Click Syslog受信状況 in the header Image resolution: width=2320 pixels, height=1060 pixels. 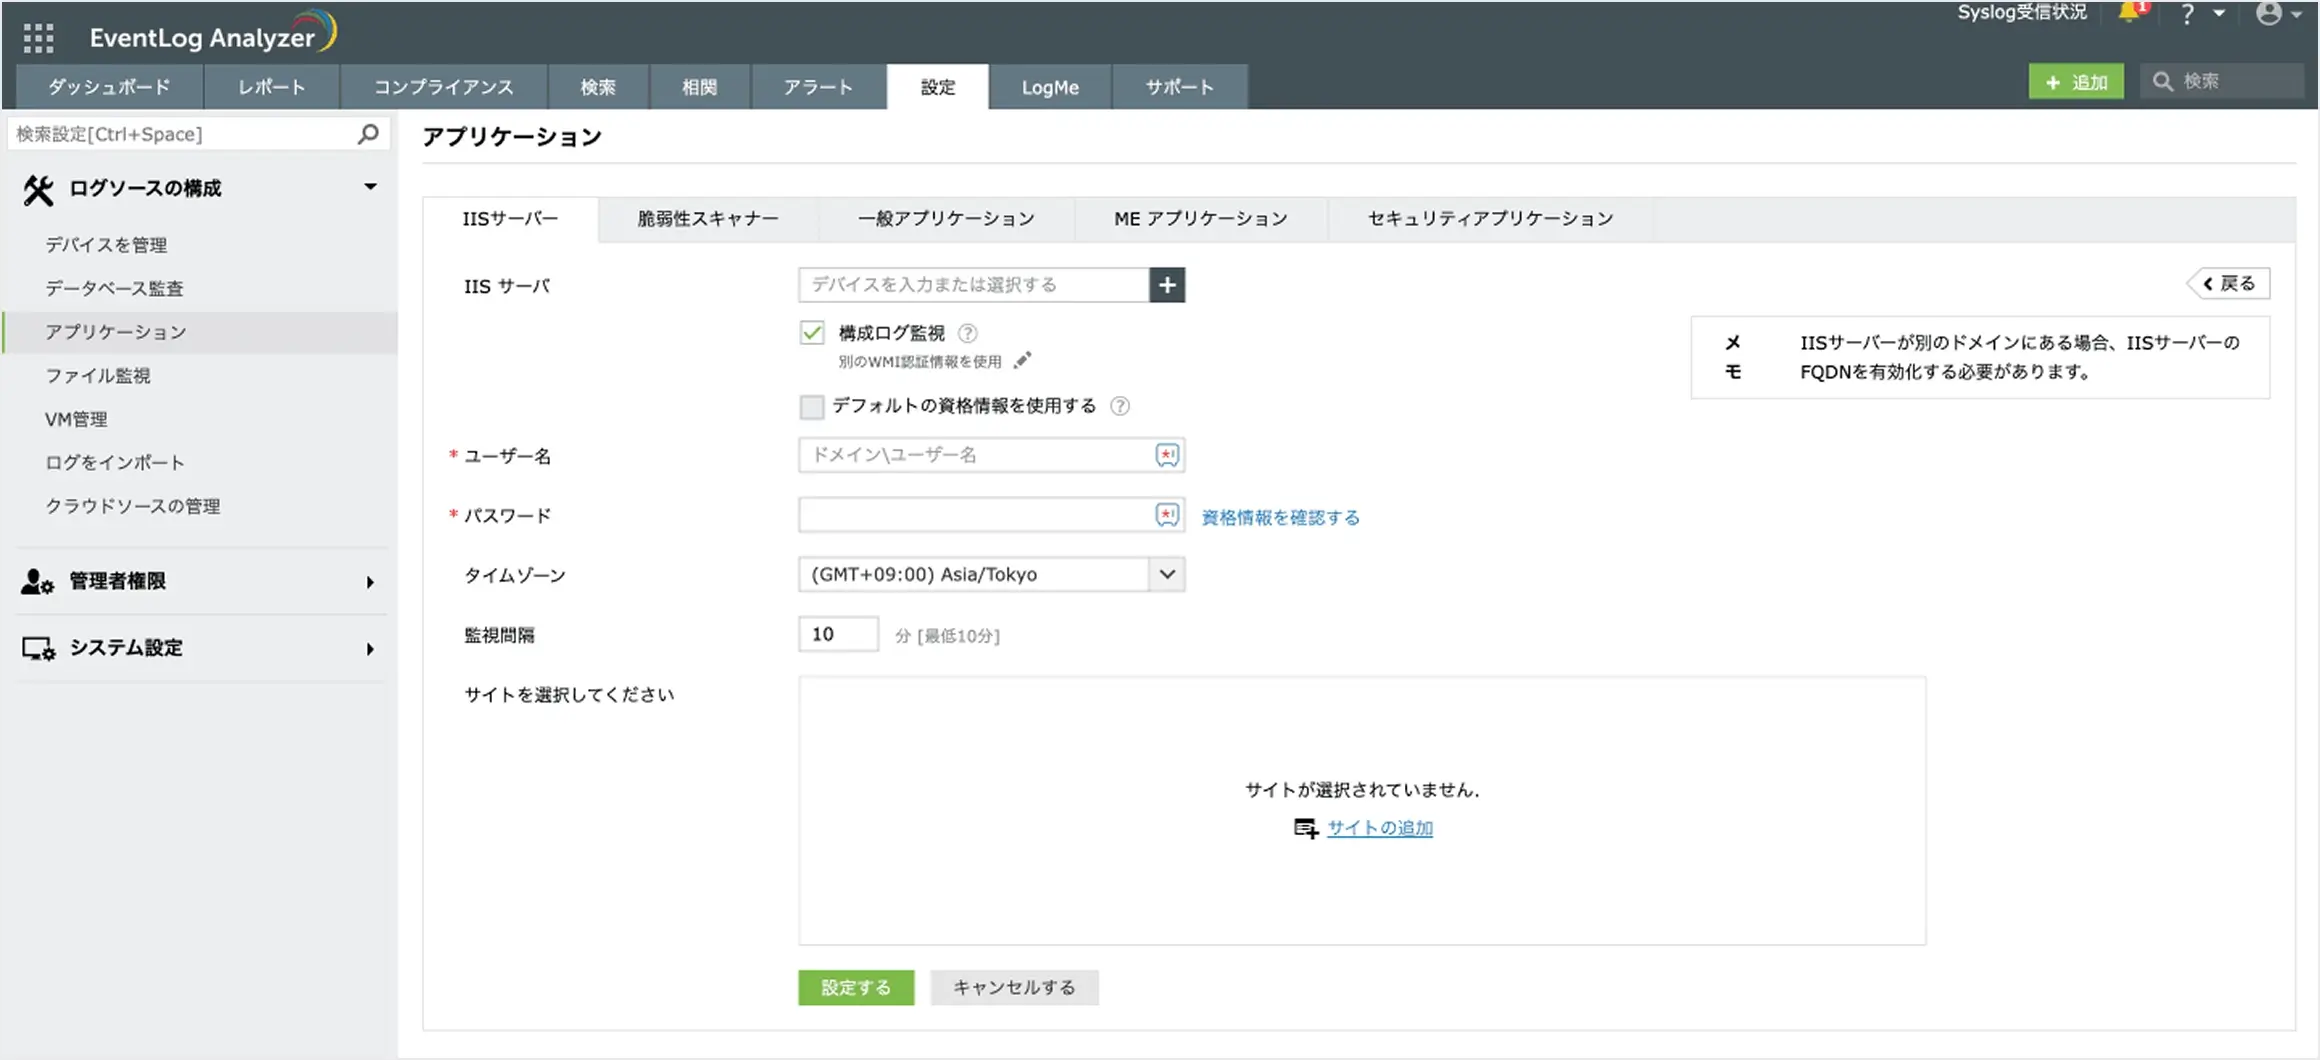(x=2022, y=12)
